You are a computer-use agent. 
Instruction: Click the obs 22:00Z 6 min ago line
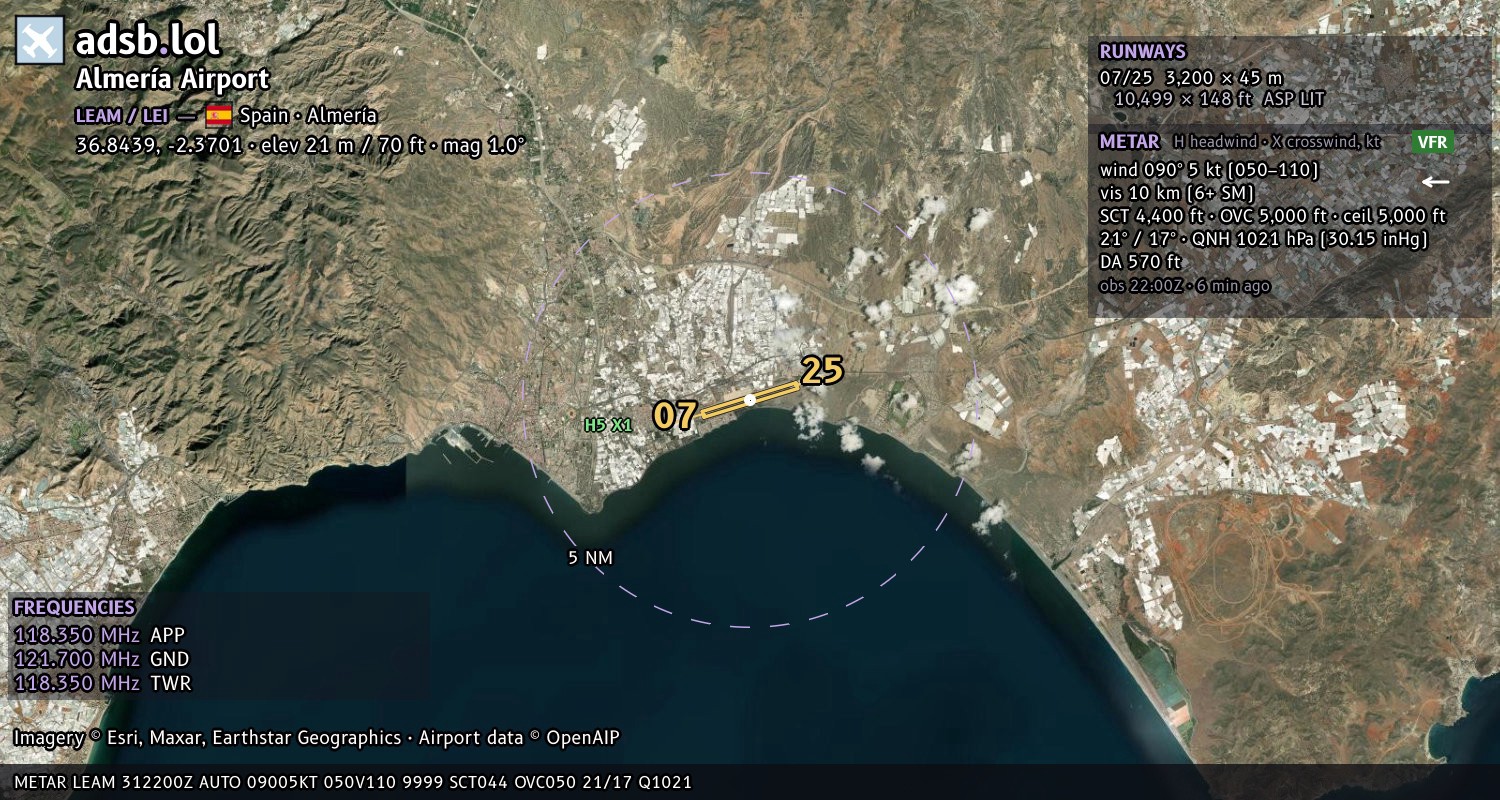click(1184, 286)
